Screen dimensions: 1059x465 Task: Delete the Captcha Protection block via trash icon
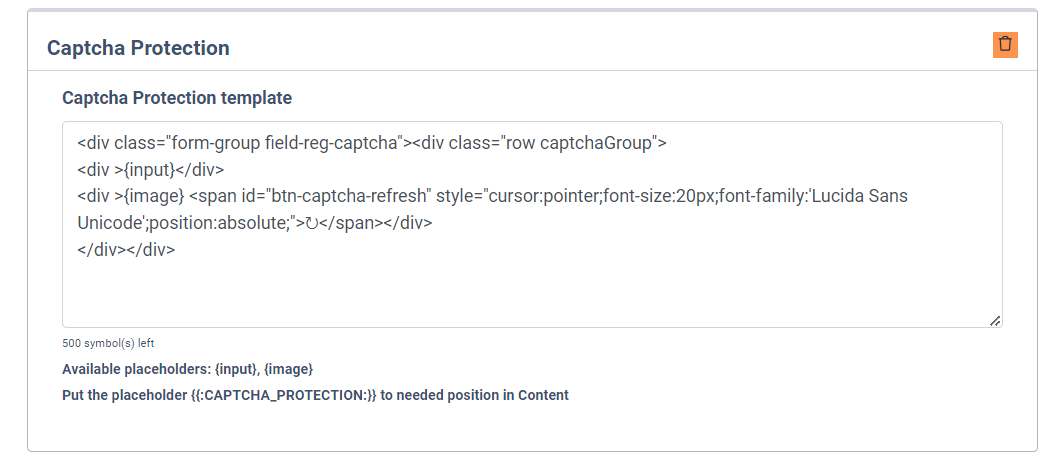pos(1005,45)
